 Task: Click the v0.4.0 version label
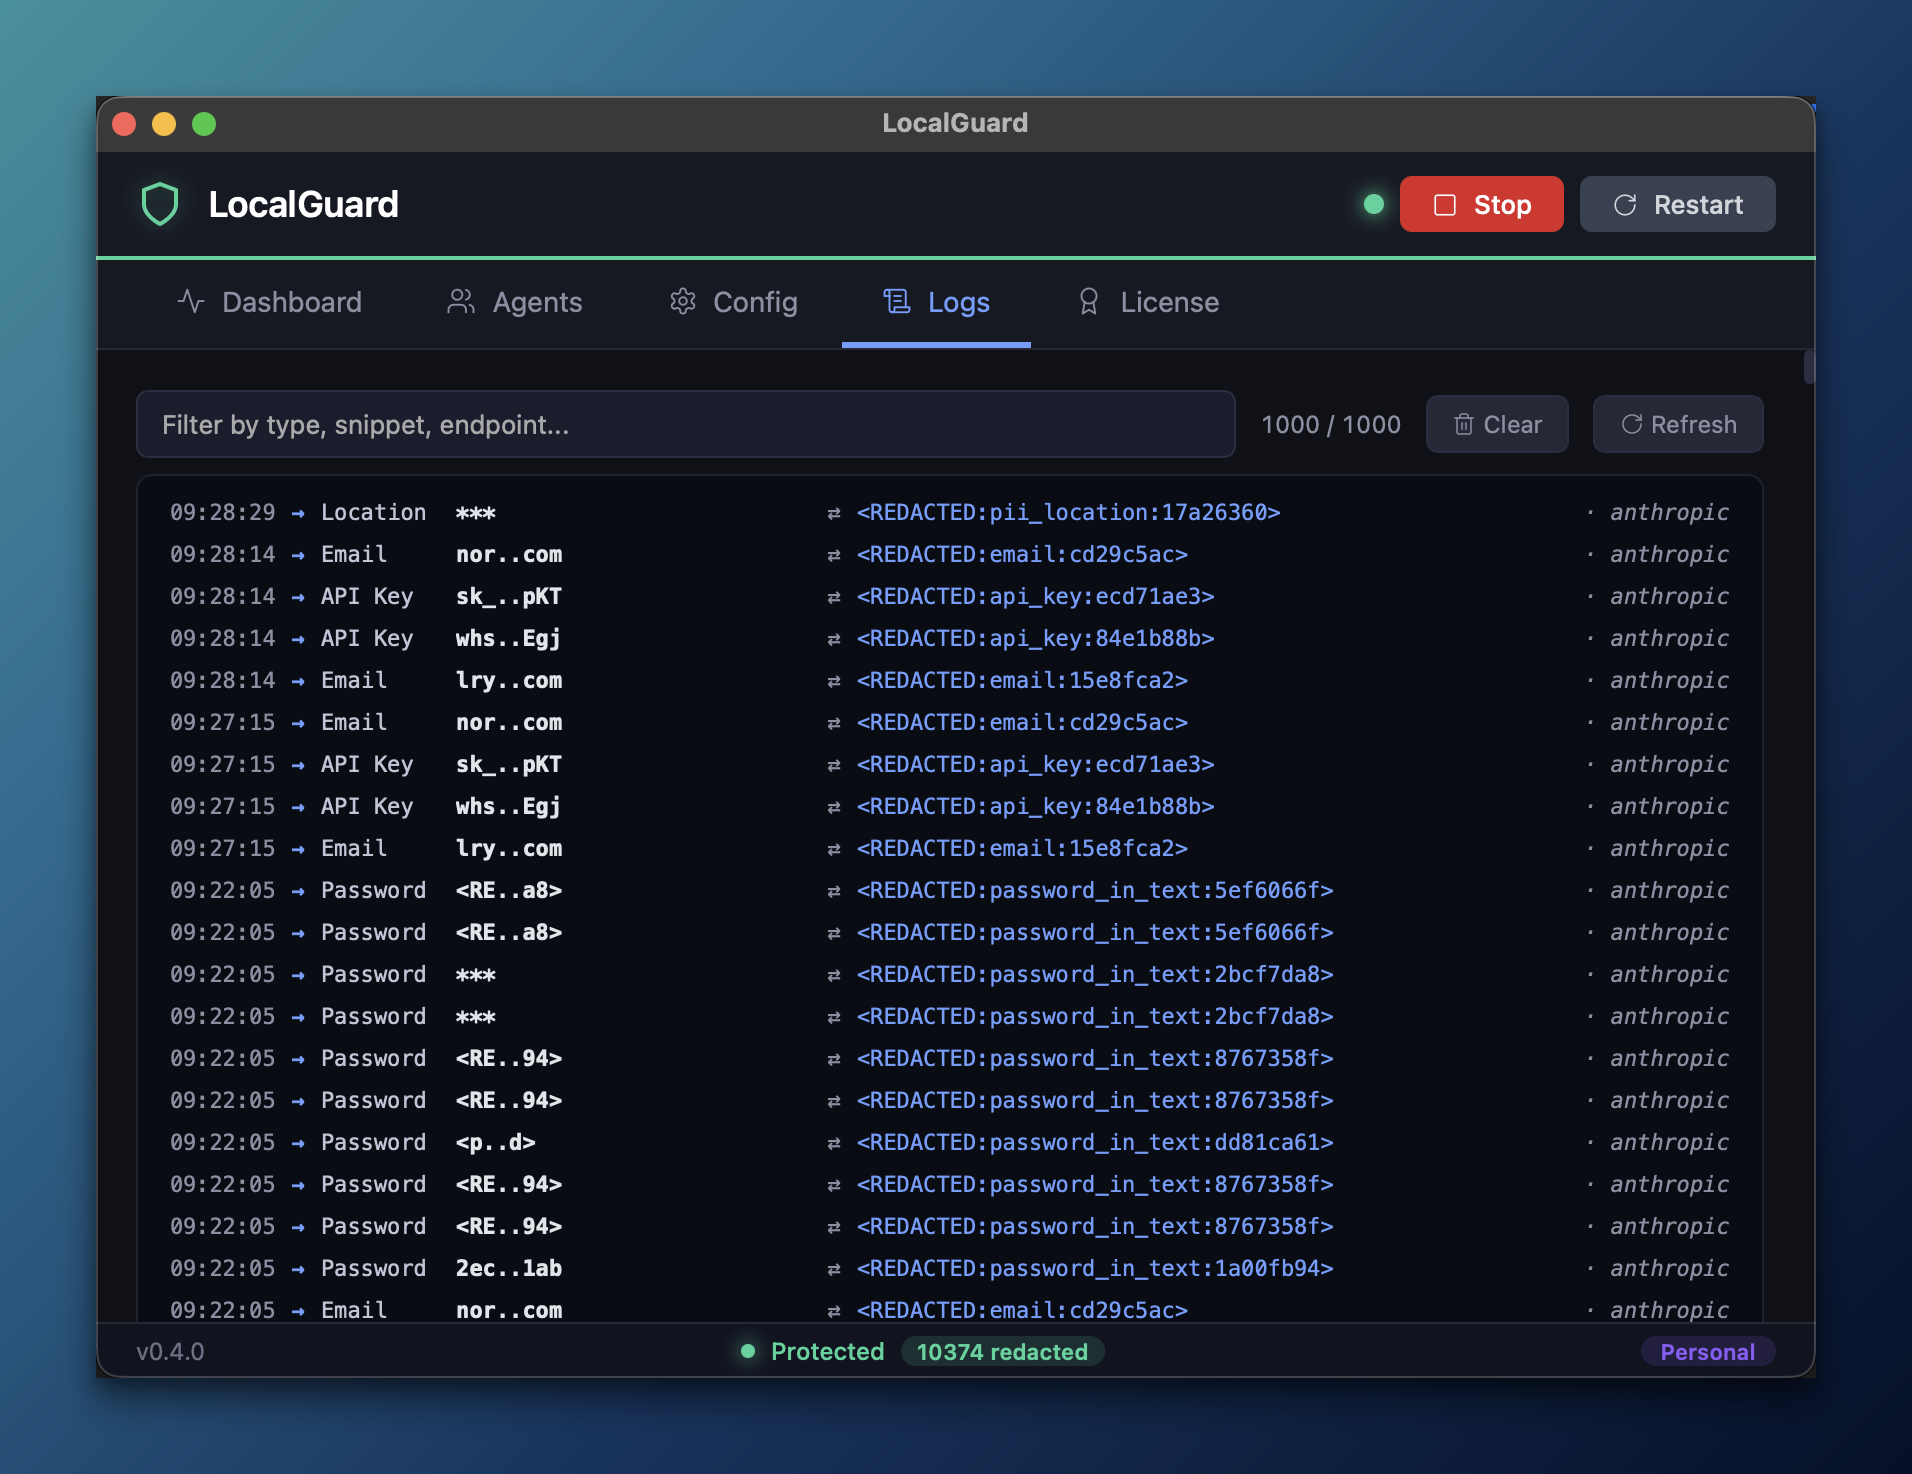[x=170, y=1351]
